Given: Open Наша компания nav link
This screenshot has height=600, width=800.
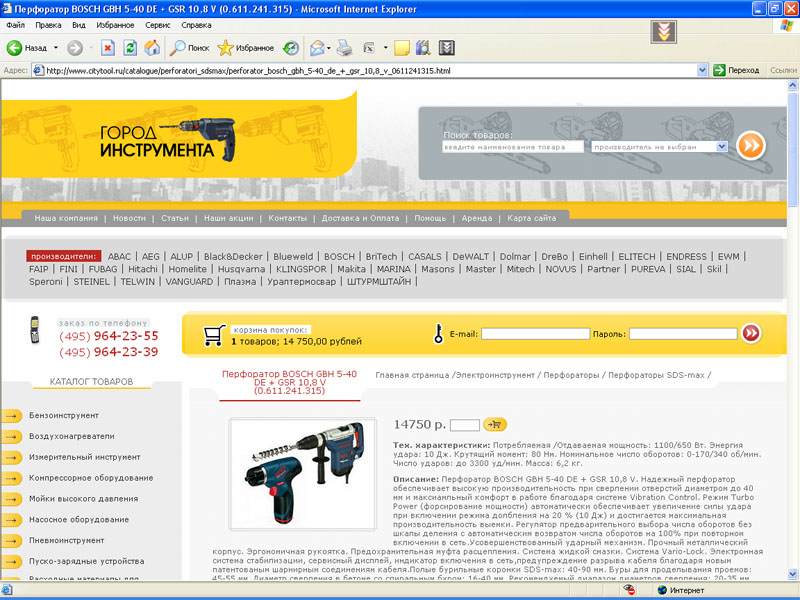Looking at the screenshot, I should tap(66, 218).
